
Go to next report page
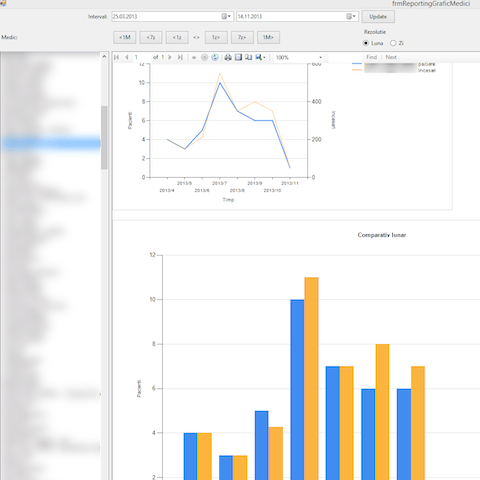tap(170, 57)
